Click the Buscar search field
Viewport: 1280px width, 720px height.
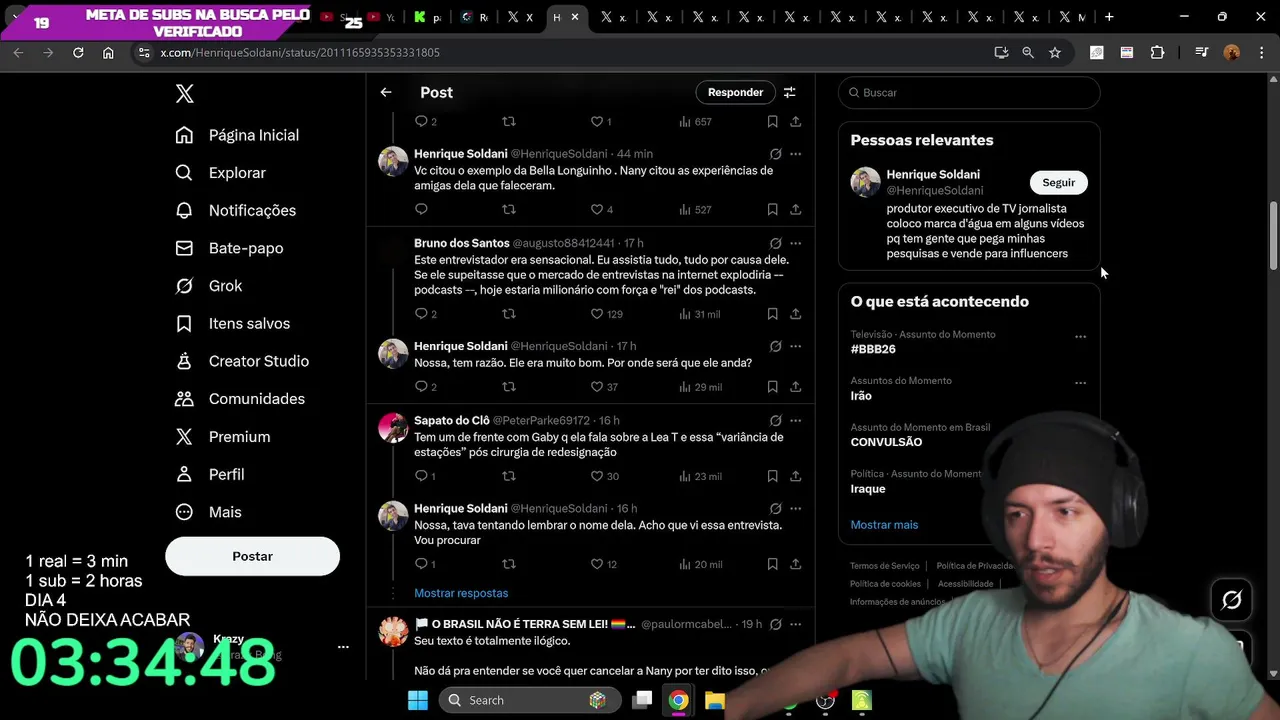coord(969,92)
